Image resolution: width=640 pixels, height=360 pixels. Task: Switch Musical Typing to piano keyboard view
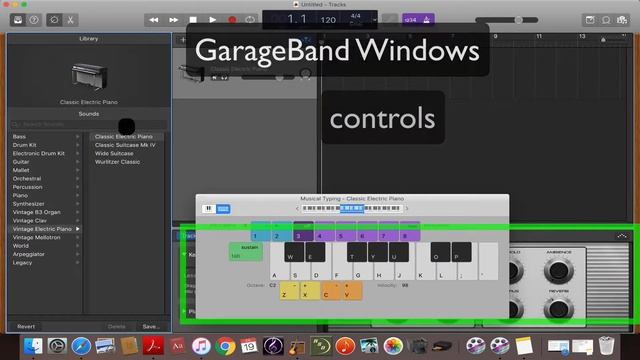pyautogui.click(x=209, y=209)
